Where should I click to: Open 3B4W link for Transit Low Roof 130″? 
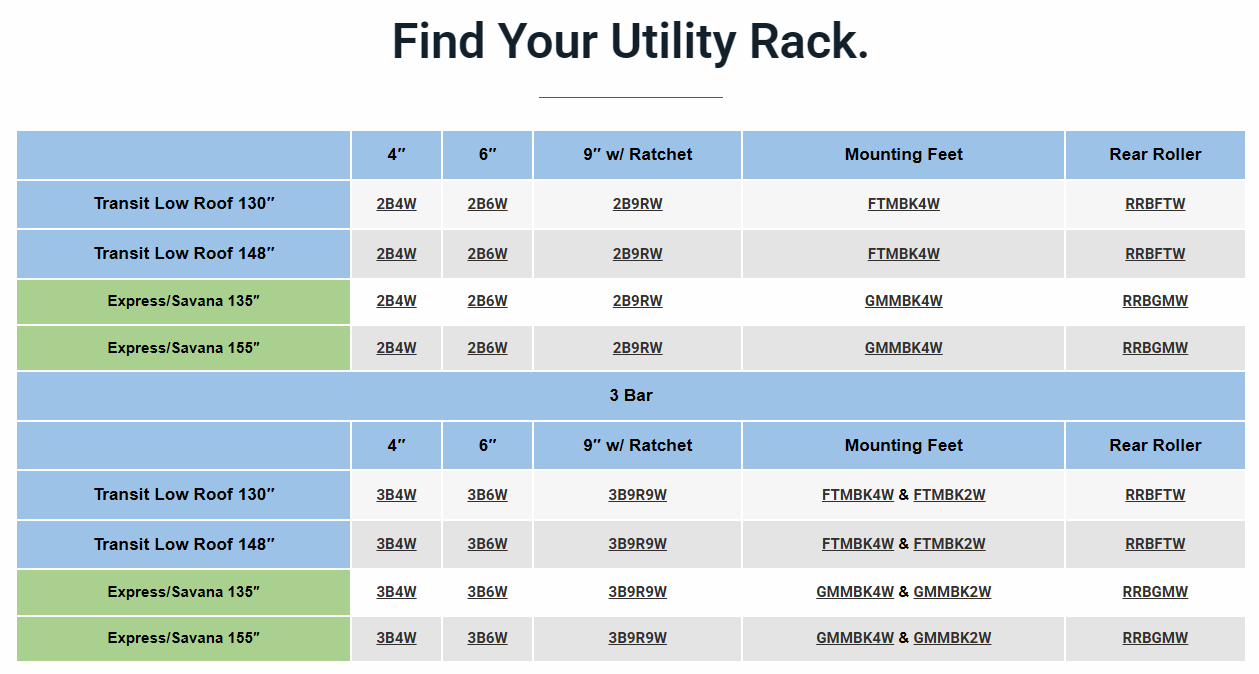396,495
